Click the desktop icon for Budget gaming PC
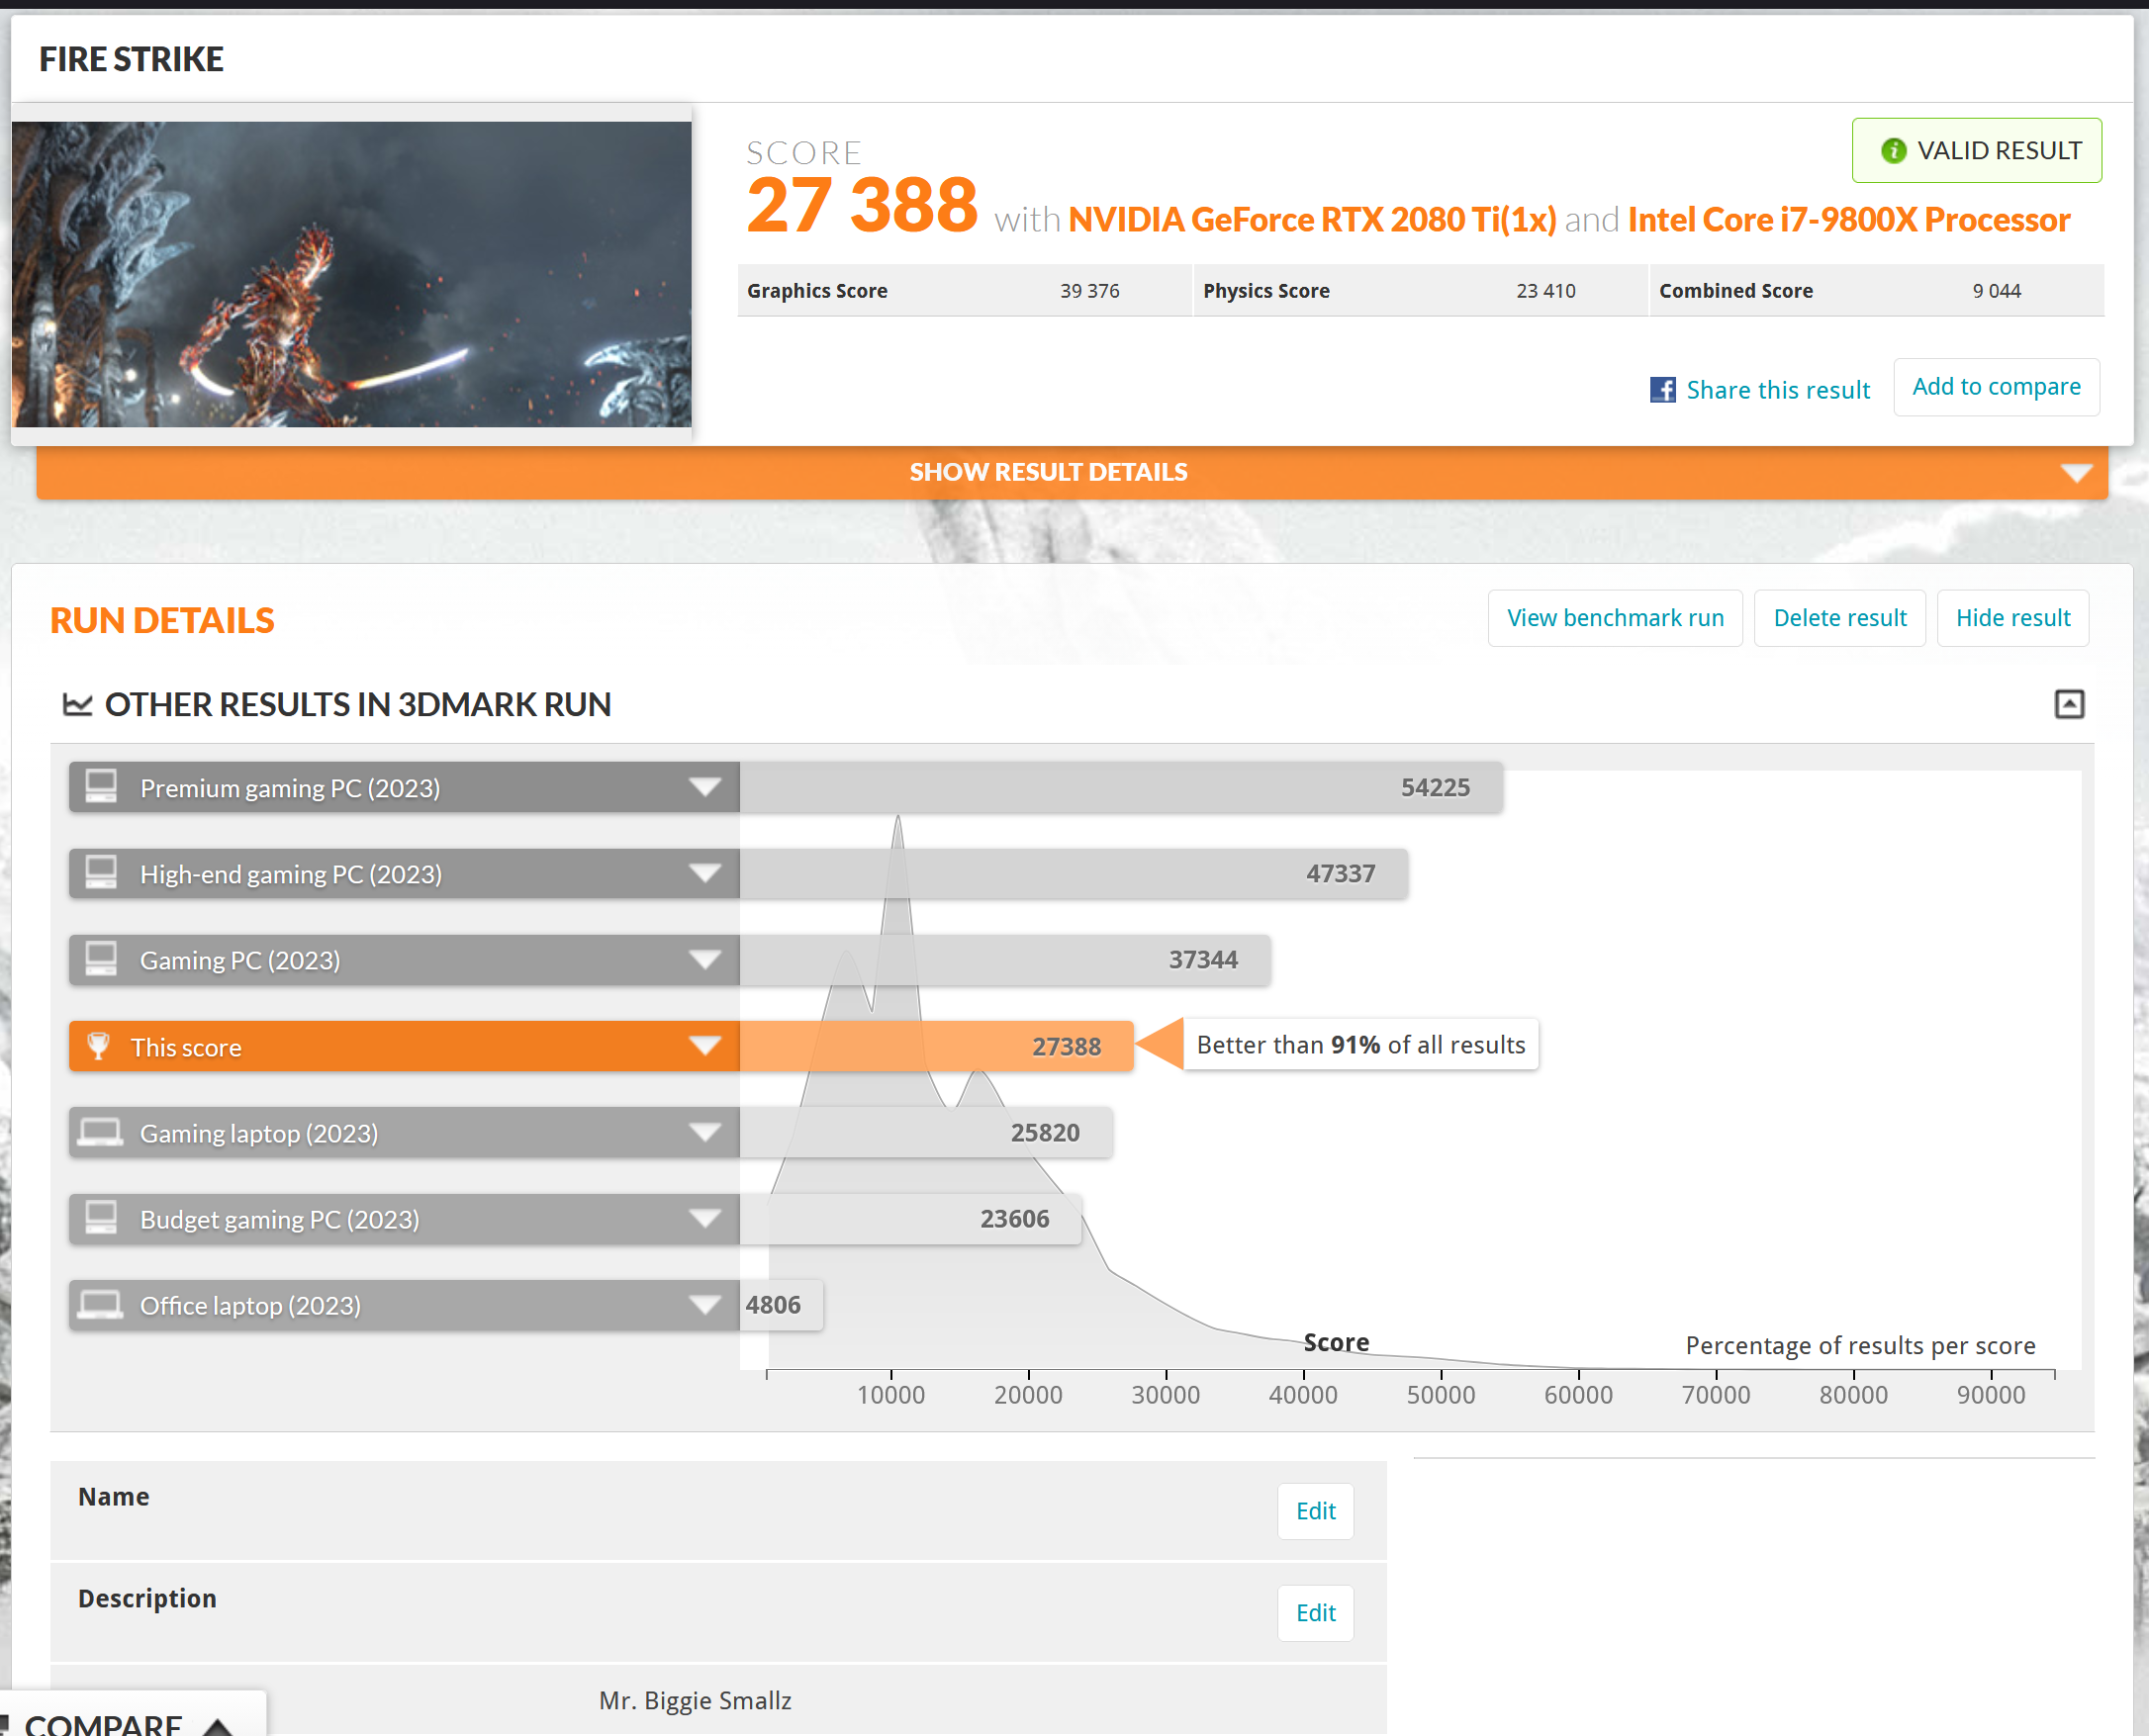 point(101,1218)
